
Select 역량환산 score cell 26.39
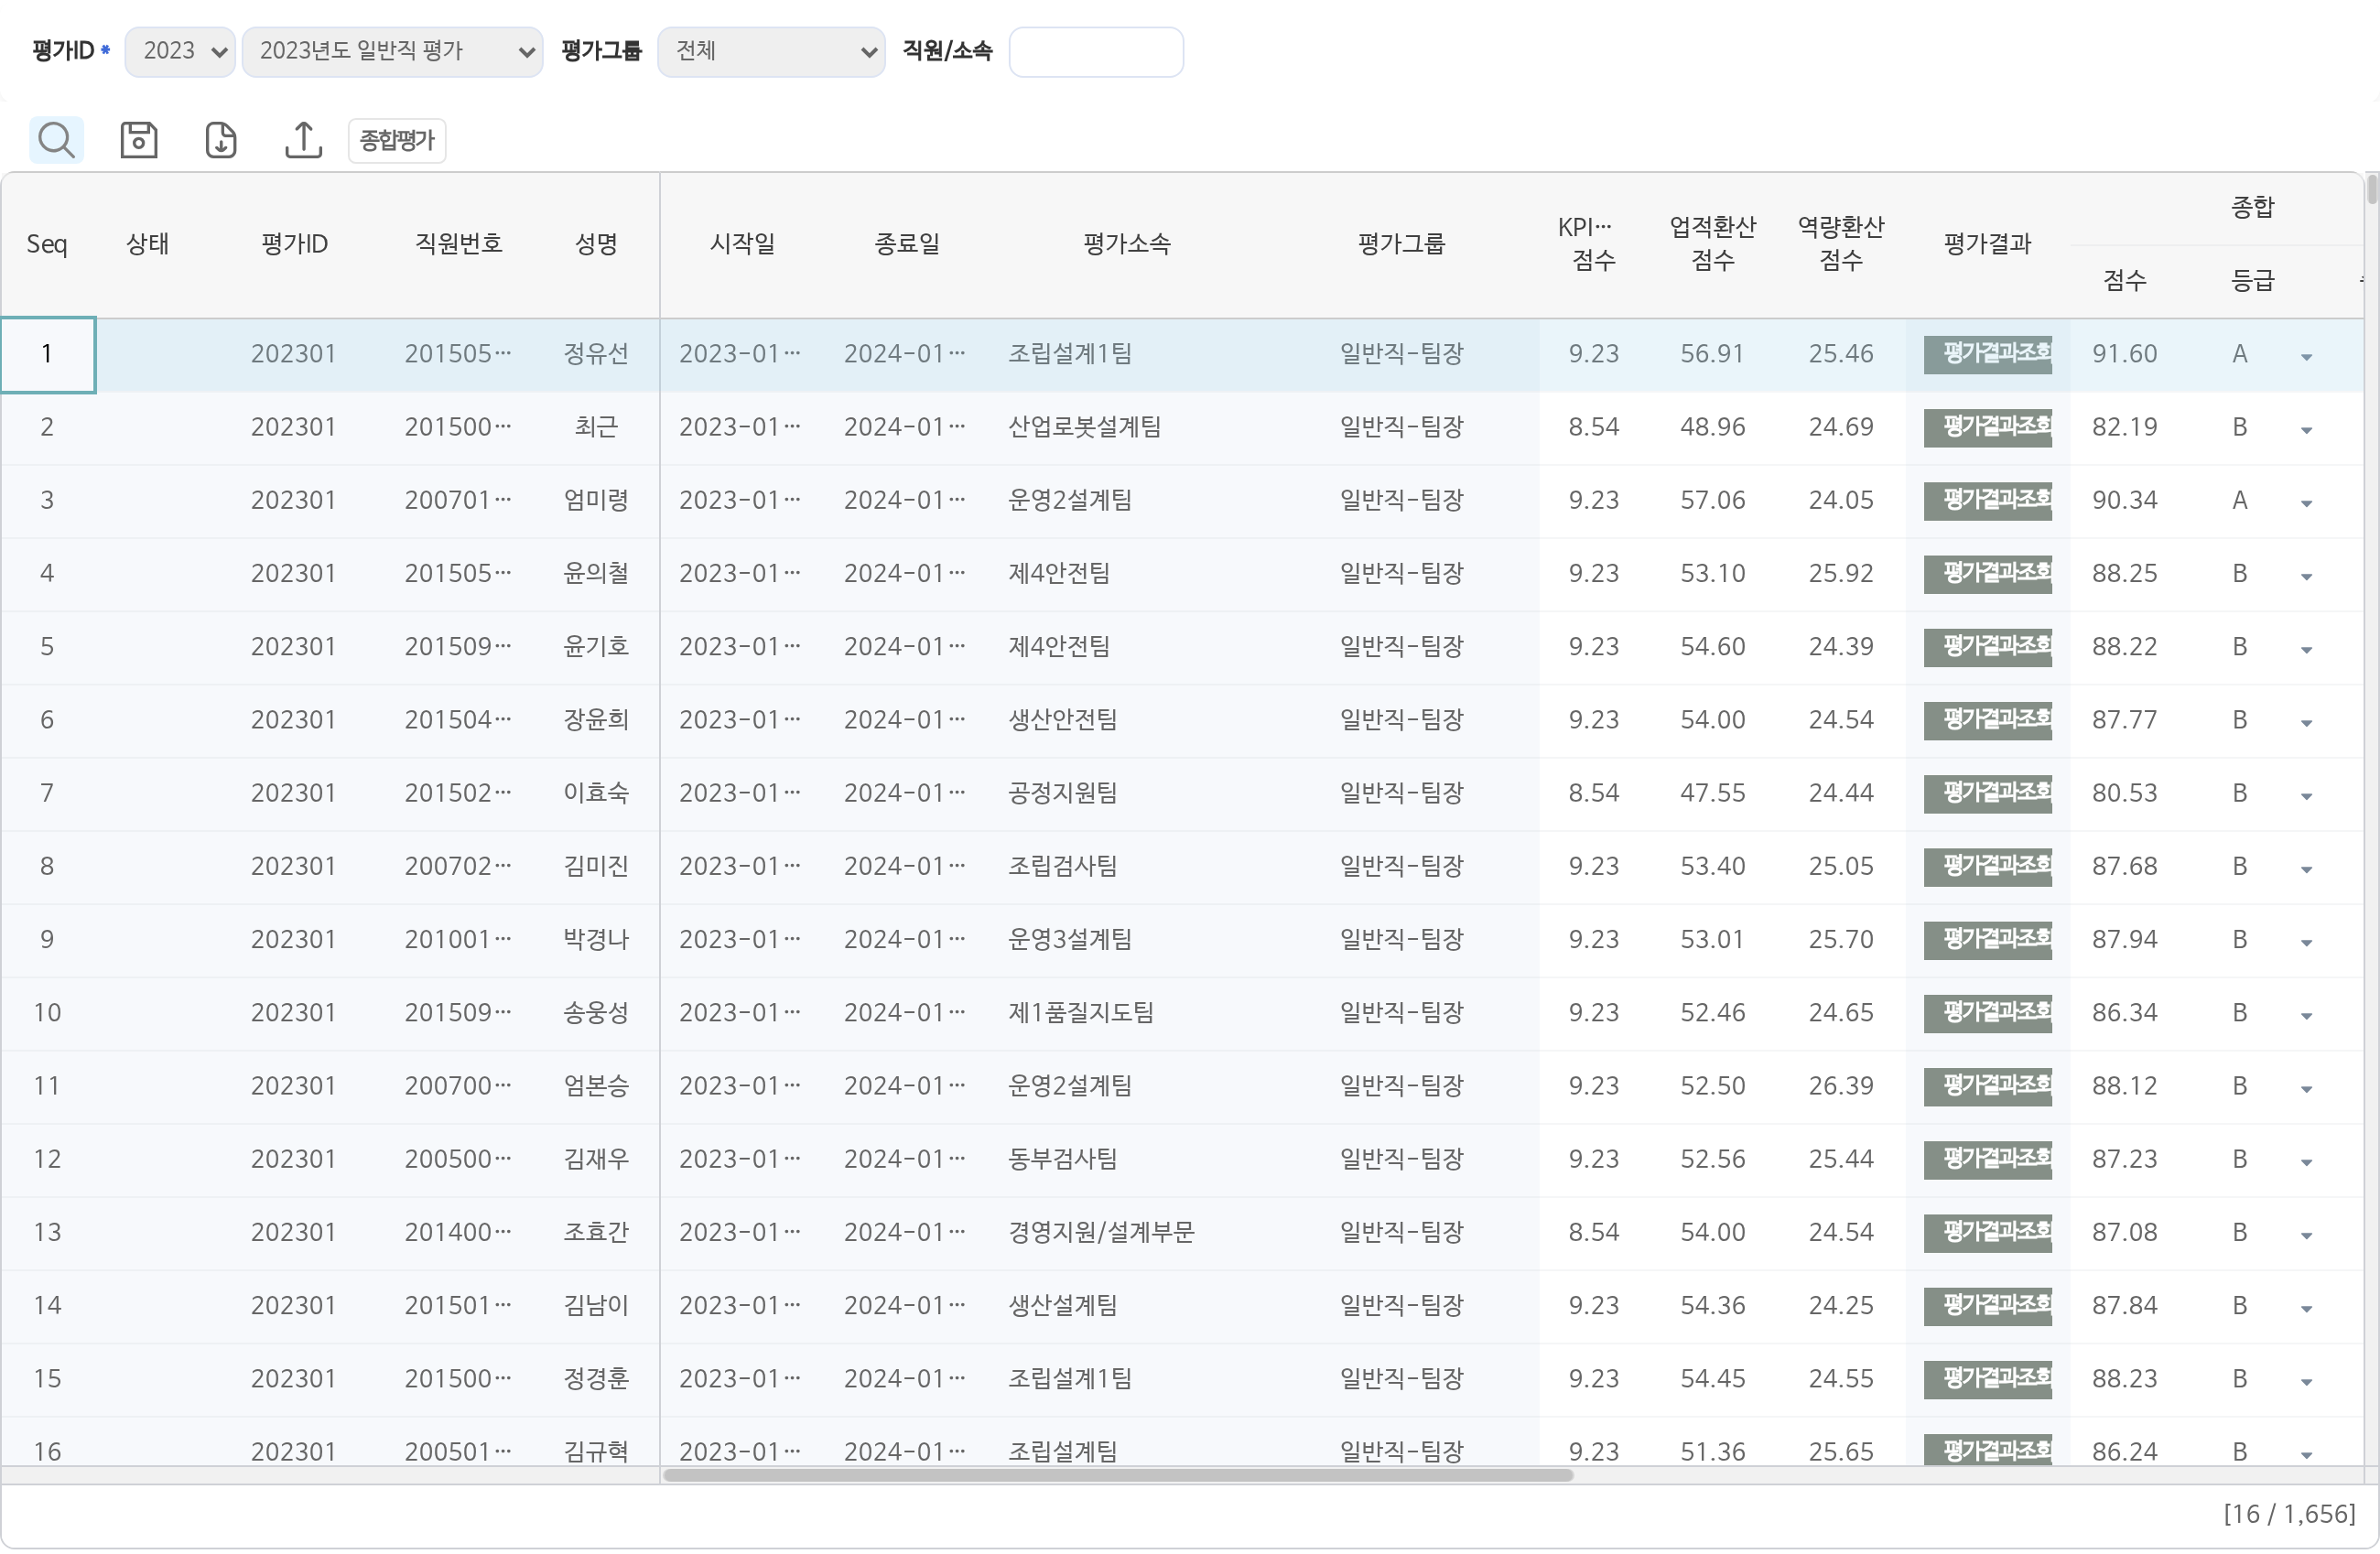click(1840, 1086)
